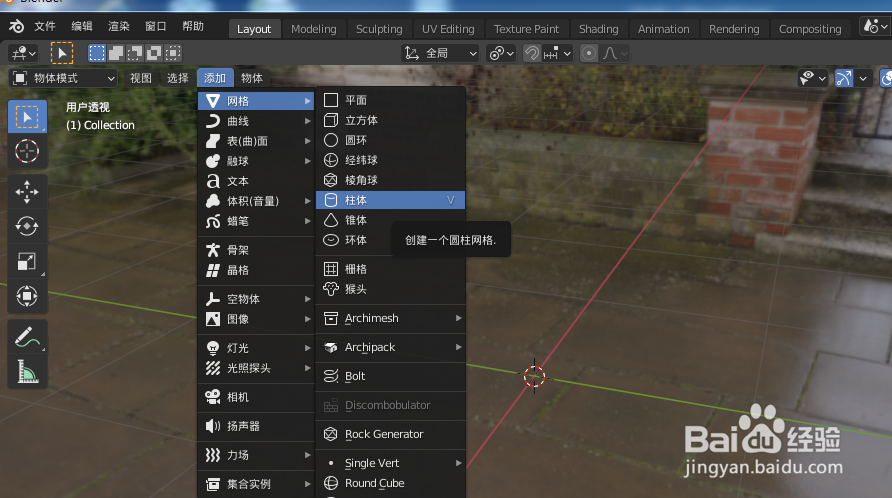892x498 pixels.
Task: Choose invert selection mode icon
Action: [x=154, y=53]
